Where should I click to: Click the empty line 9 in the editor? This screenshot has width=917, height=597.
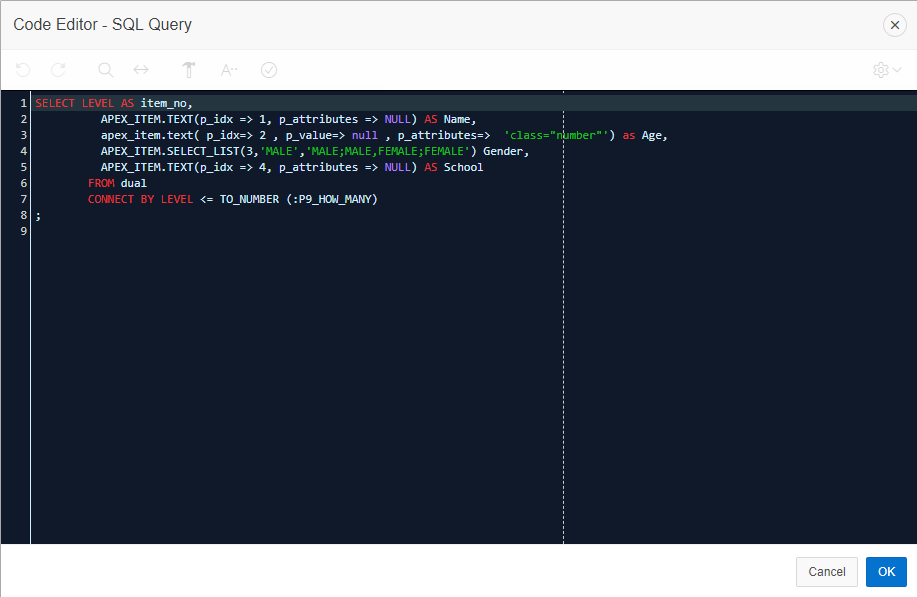[x=300, y=231]
